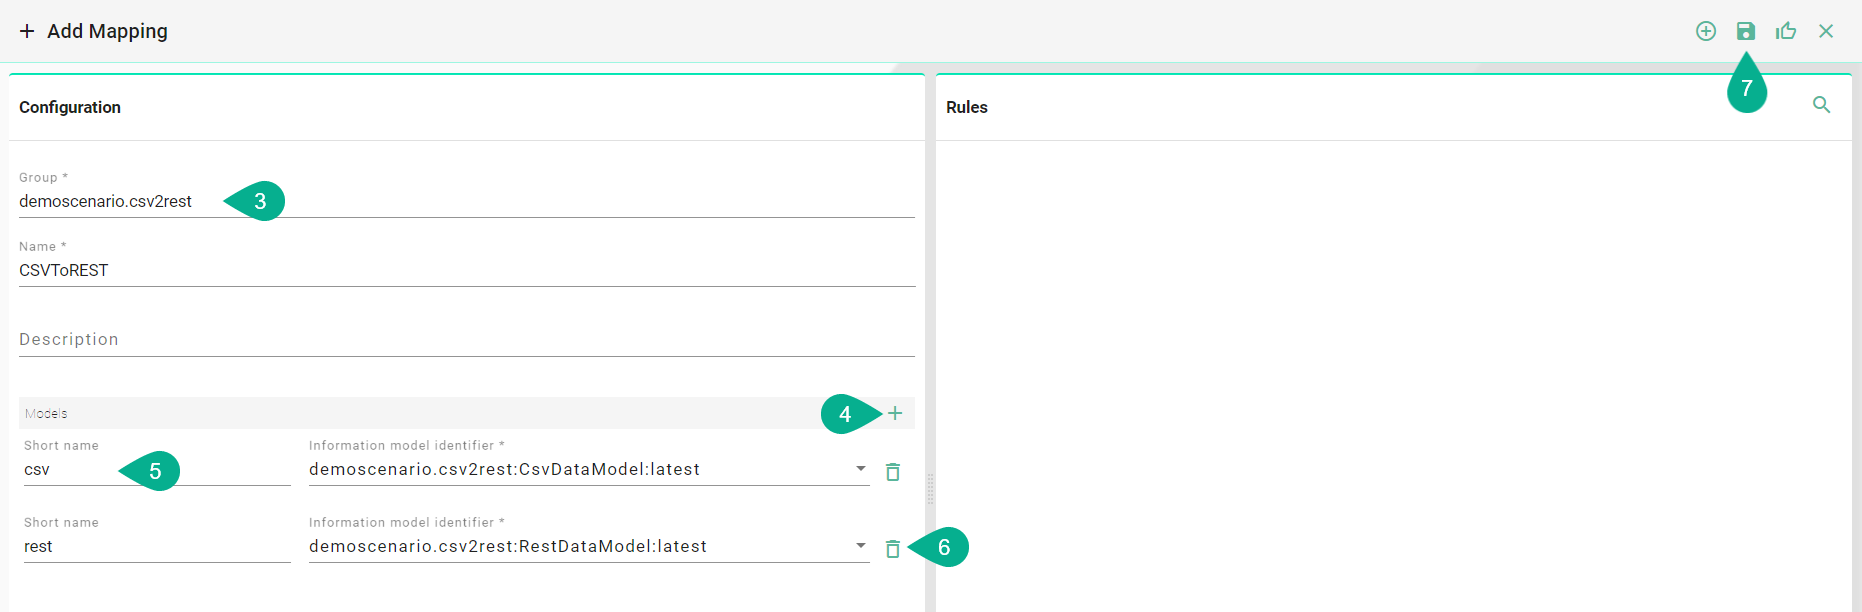1862x612 pixels.
Task: Add a new model with plus icon
Action: click(895, 413)
